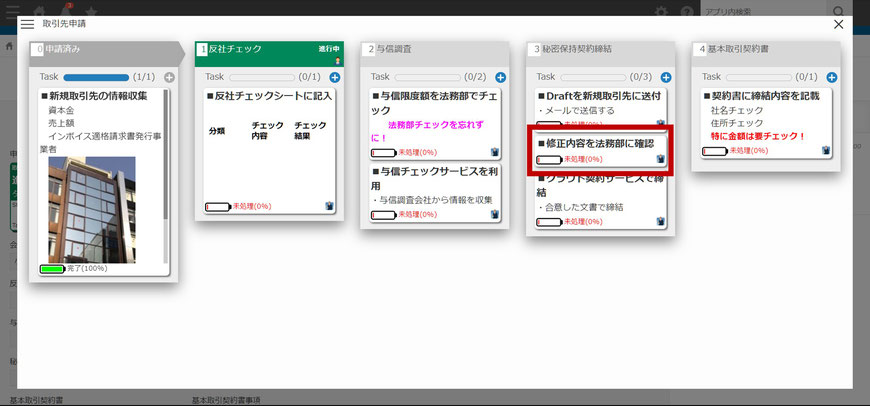Image resolution: width=870 pixels, height=406 pixels.
Task: Add a task to 反社チェック column
Action: tap(334, 77)
